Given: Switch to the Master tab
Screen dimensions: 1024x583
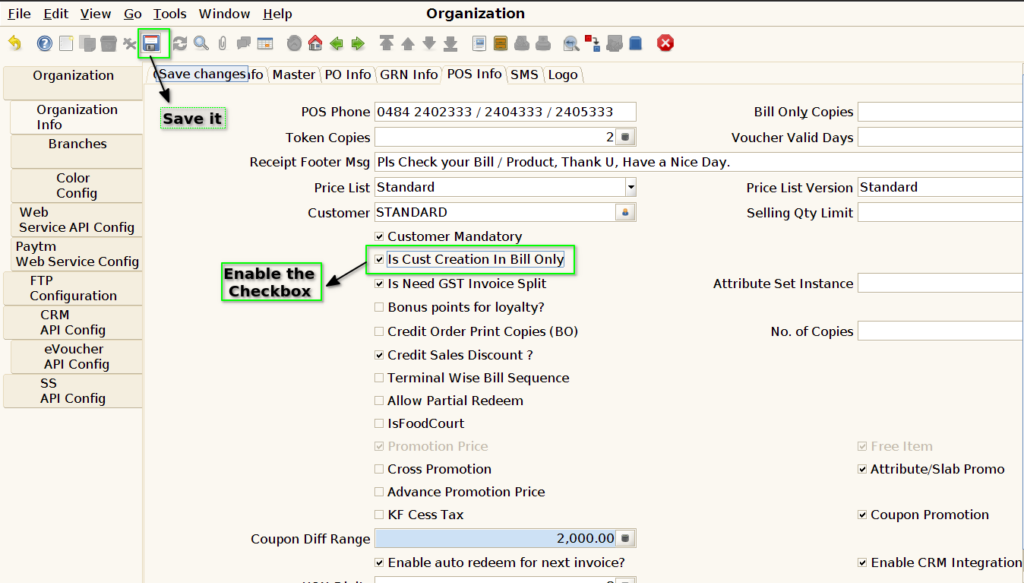Looking at the screenshot, I should click(x=294, y=74).
